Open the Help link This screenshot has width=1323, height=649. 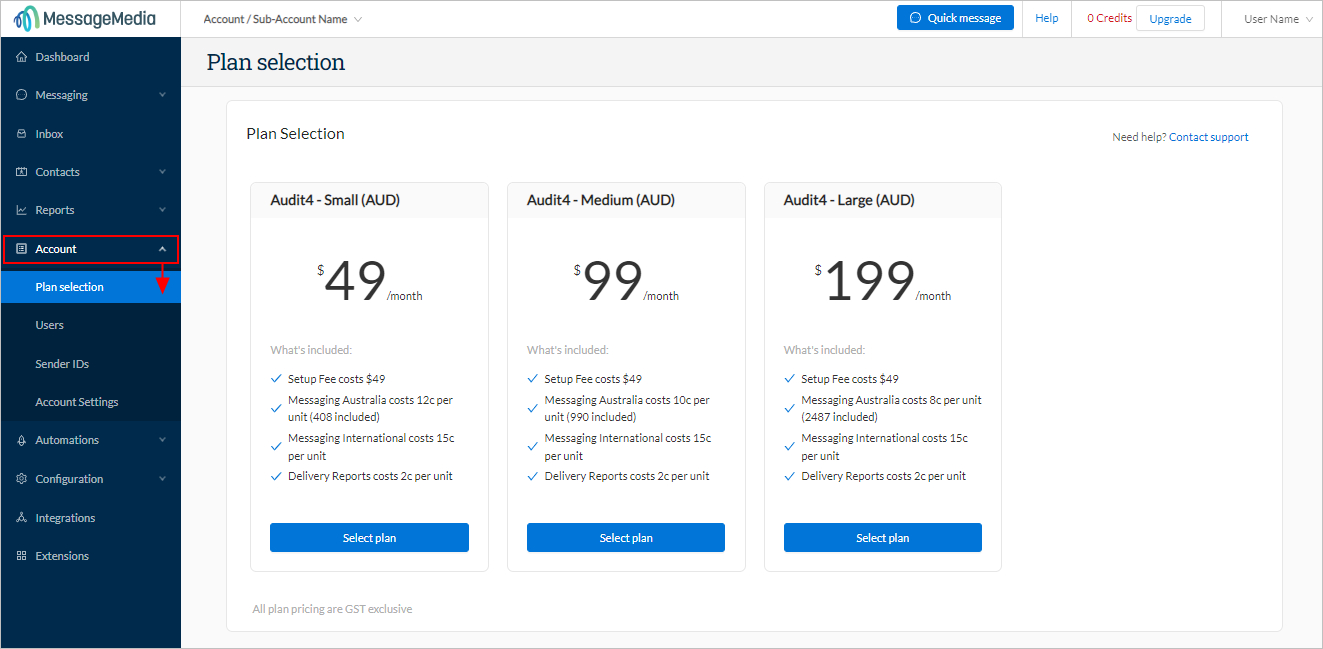[x=1047, y=18]
